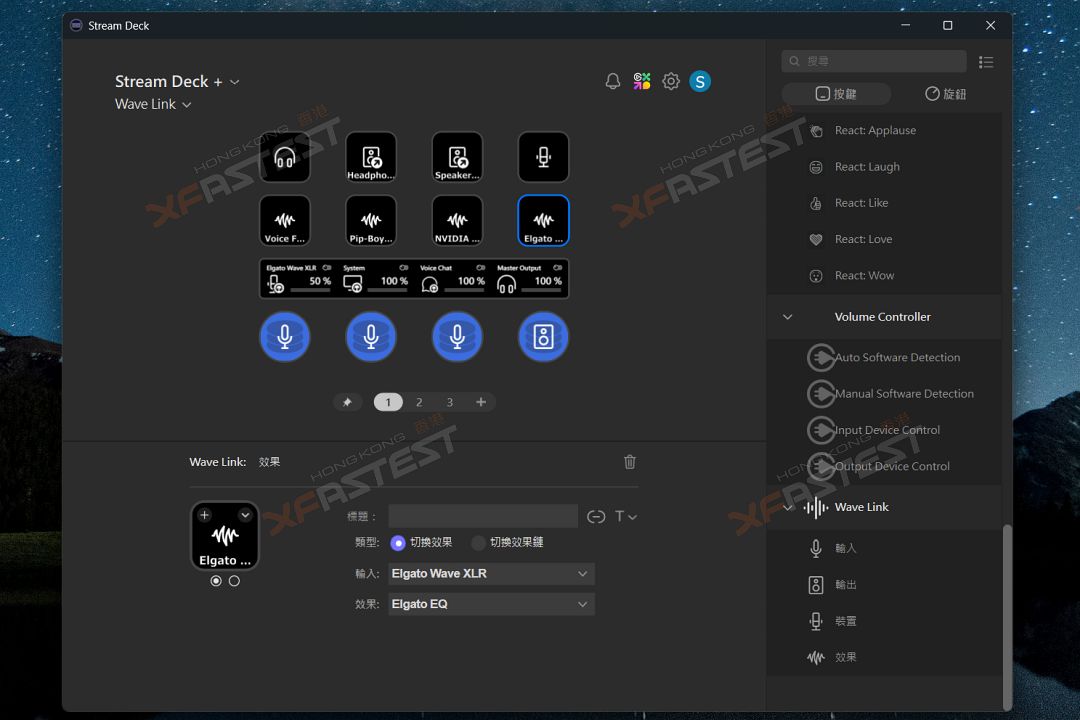Collapse the Wave Link category
Screen dimensions: 1080x720
pos(788,507)
